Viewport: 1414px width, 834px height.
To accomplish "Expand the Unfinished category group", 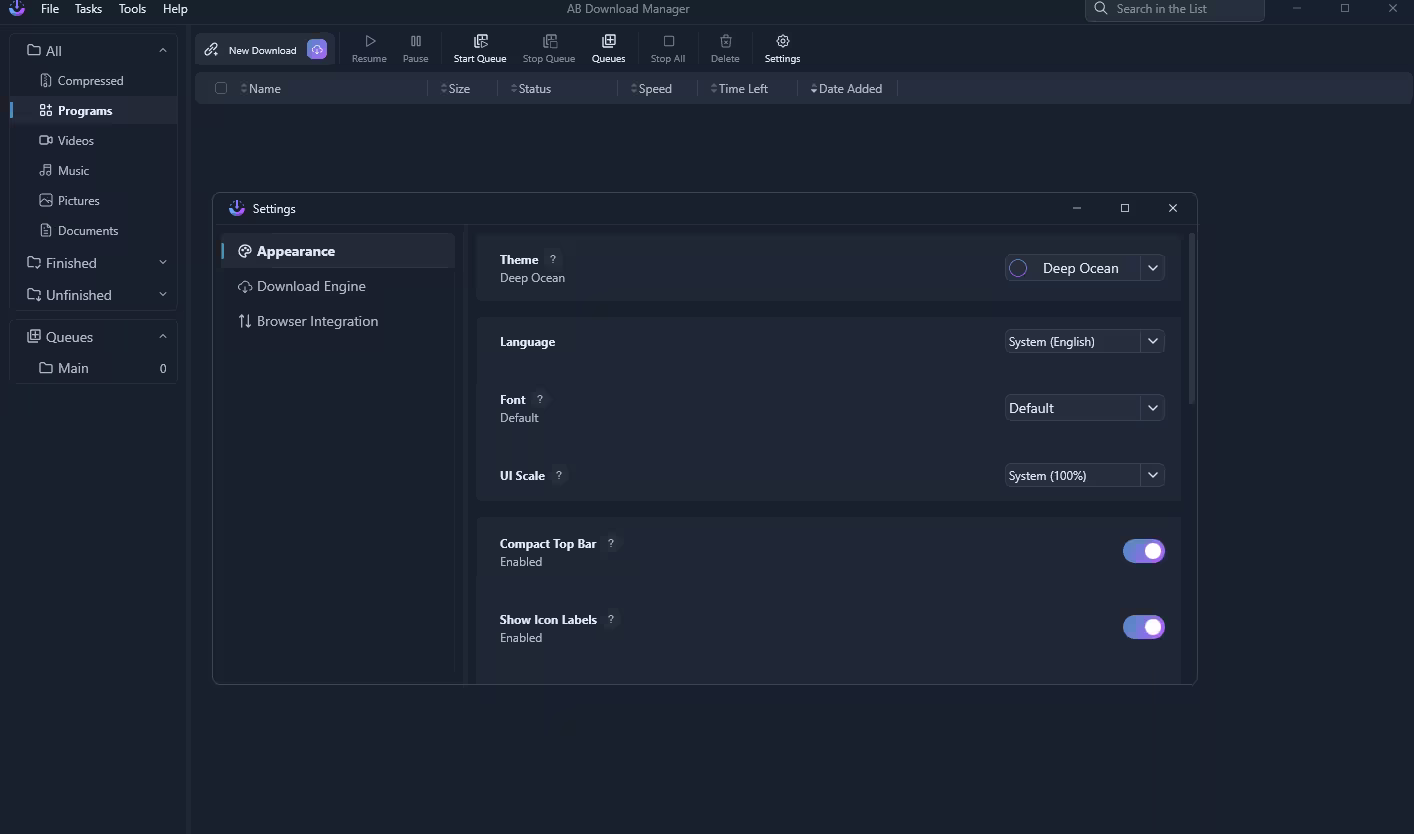I will click(x=163, y=295).
